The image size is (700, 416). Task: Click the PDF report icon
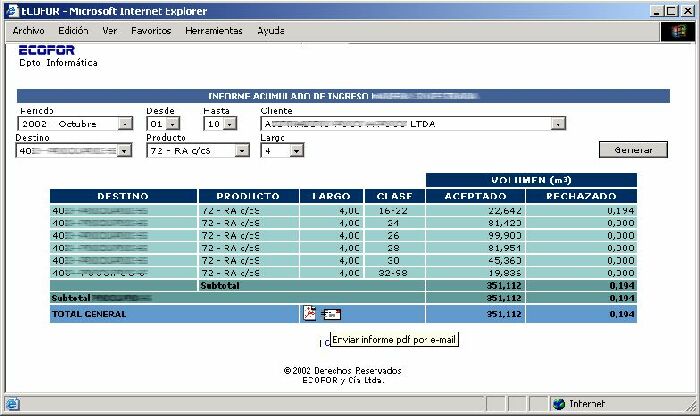tap(309, 313)
